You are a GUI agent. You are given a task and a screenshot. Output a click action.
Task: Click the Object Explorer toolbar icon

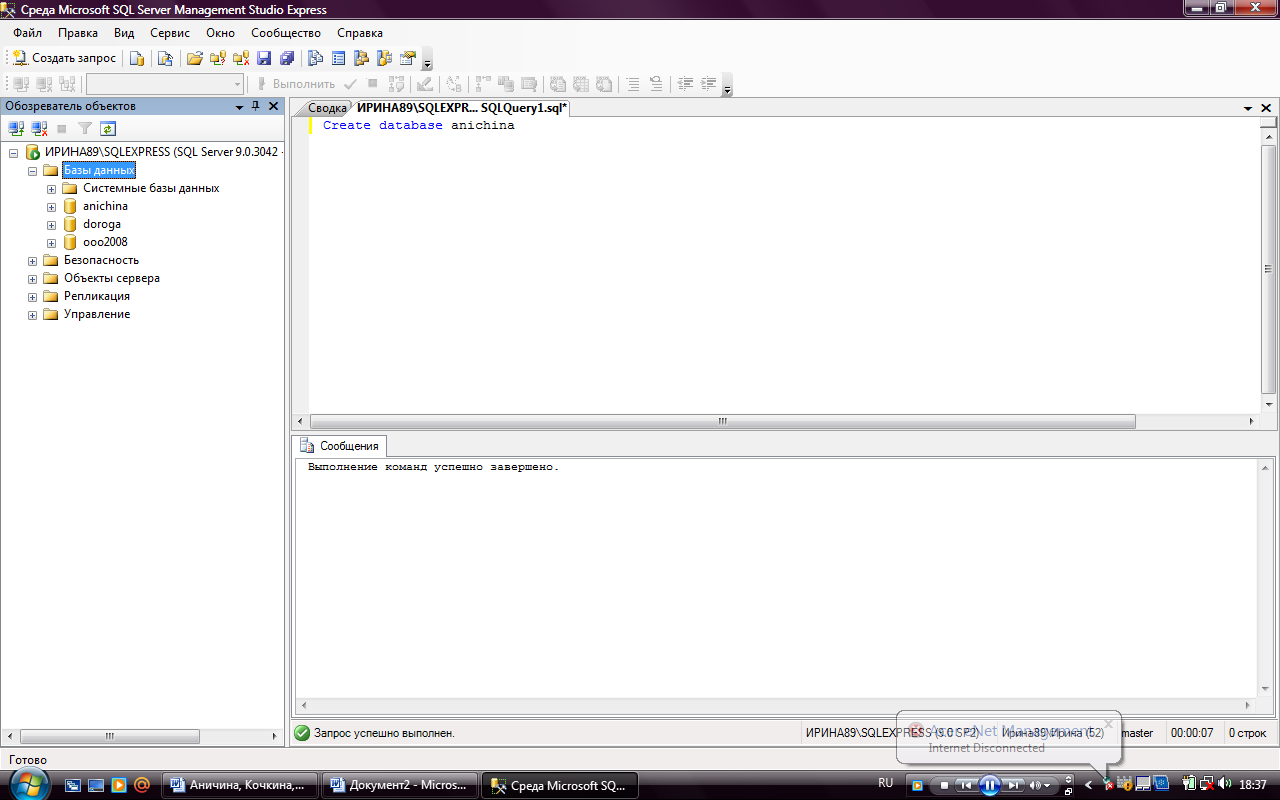362,58
